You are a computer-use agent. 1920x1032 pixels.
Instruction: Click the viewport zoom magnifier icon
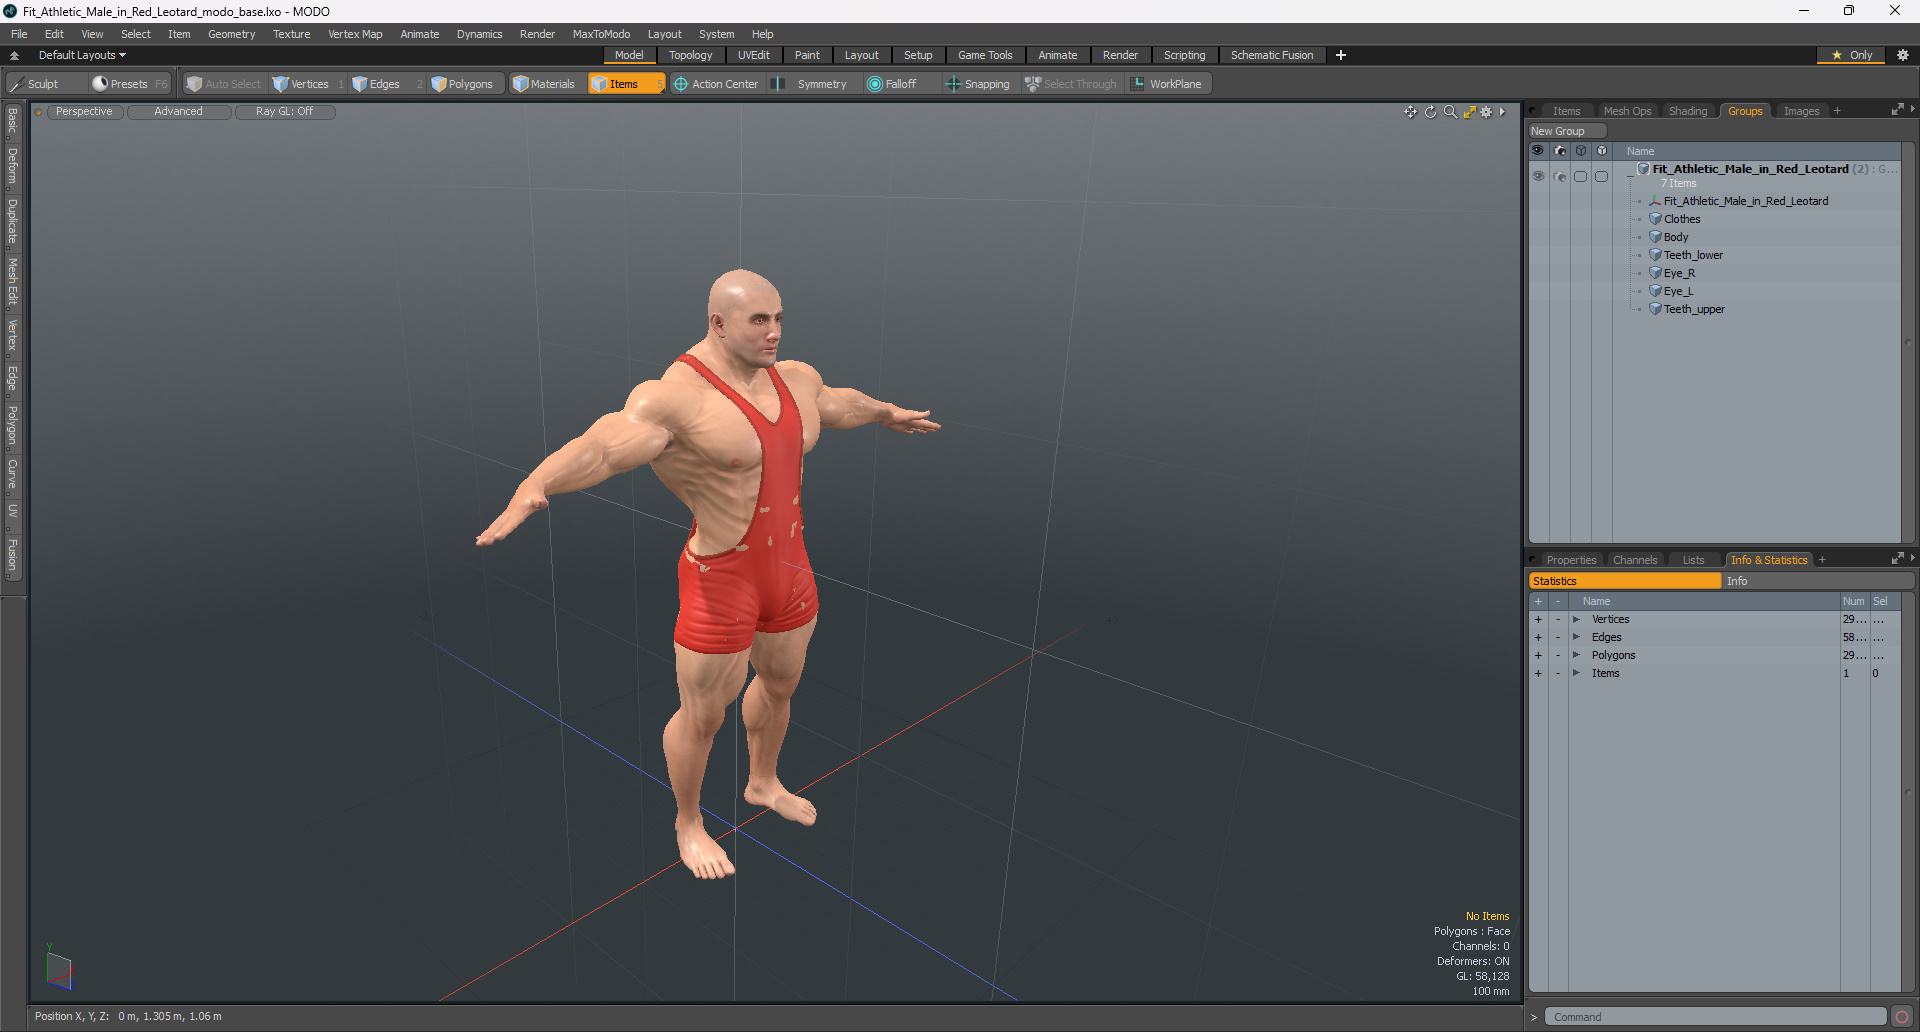1450,112
